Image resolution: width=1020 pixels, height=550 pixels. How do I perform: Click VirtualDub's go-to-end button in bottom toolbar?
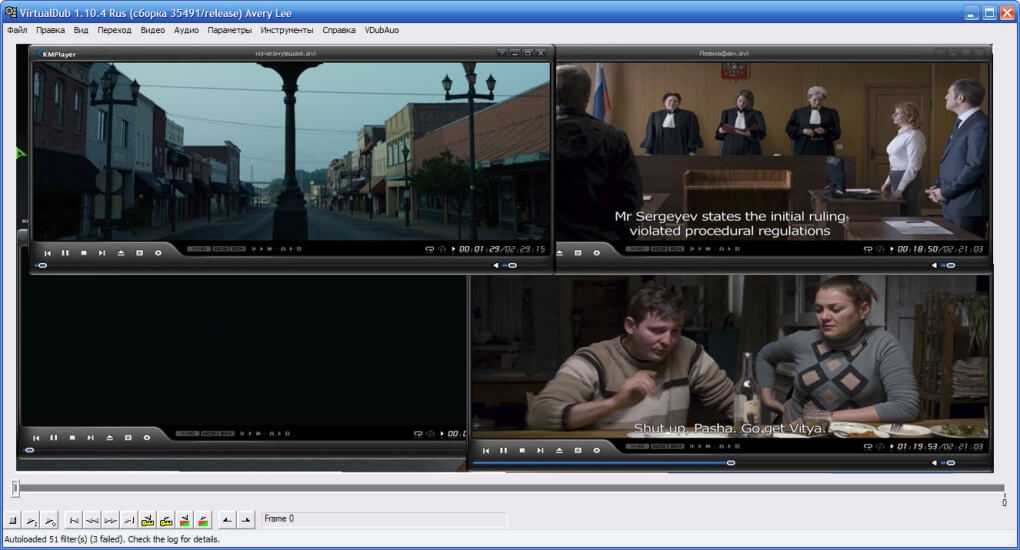[129, 520]
